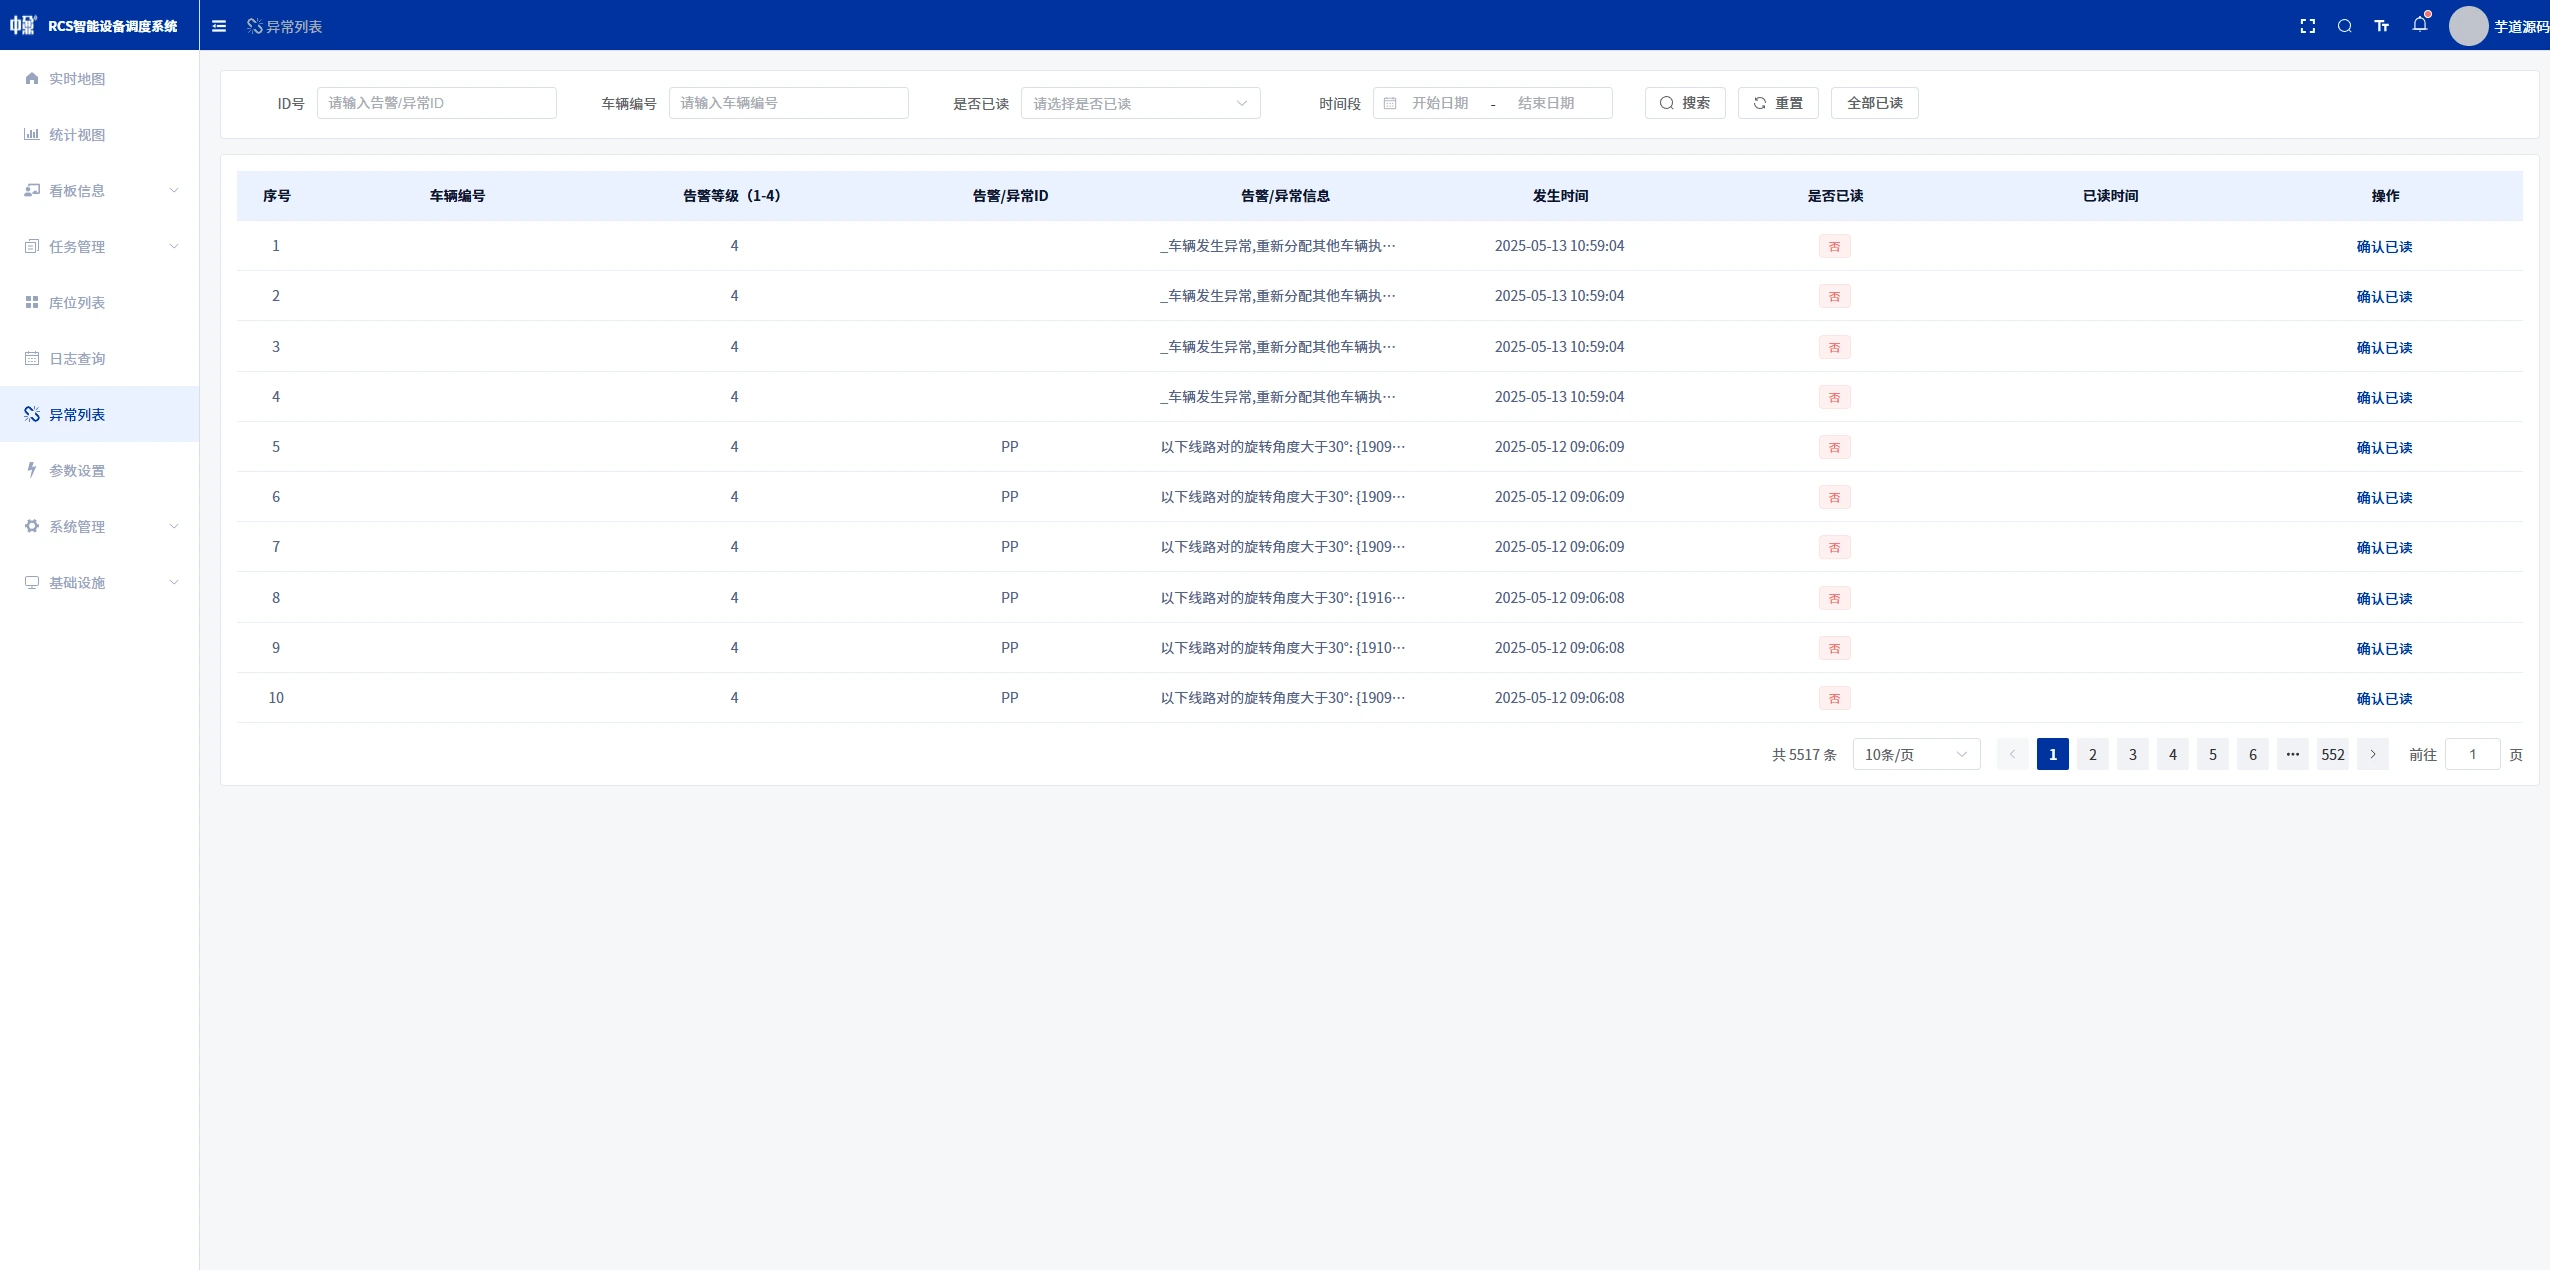The width and height of the screenshot is (2550, 1270).
Task: Select 参数设置 in the sidebar
Action: [x=77, y=471]
